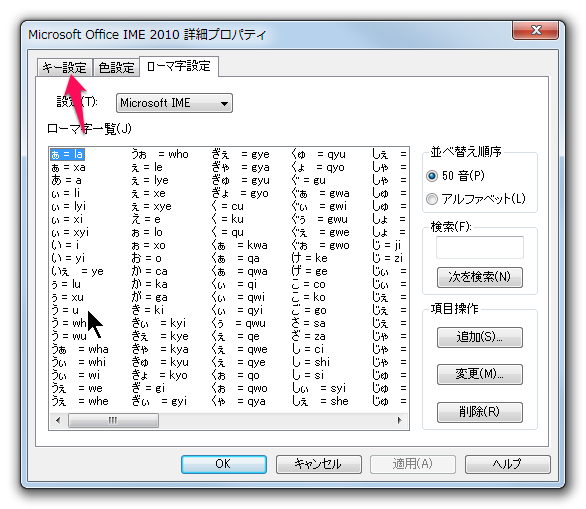Select the 'ぐぉ = gwo' entry
Screen dimensions: 586x509
[320, 246]
